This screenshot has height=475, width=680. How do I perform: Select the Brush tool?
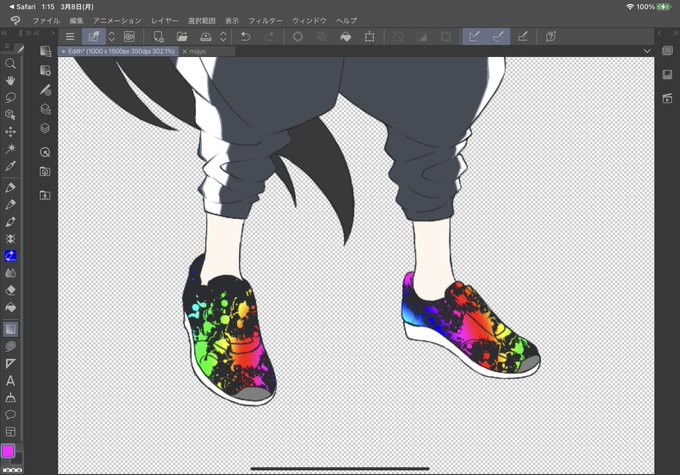click(x=10, y=222)
